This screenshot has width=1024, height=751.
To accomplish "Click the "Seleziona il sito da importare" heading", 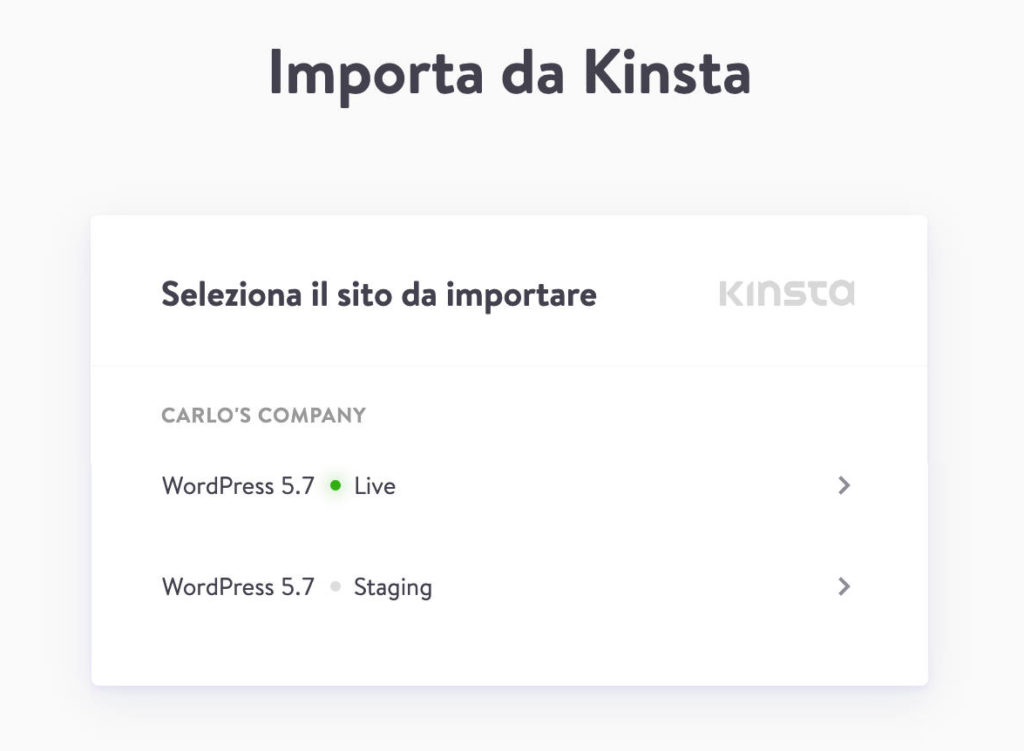I will tap(379, 295).
